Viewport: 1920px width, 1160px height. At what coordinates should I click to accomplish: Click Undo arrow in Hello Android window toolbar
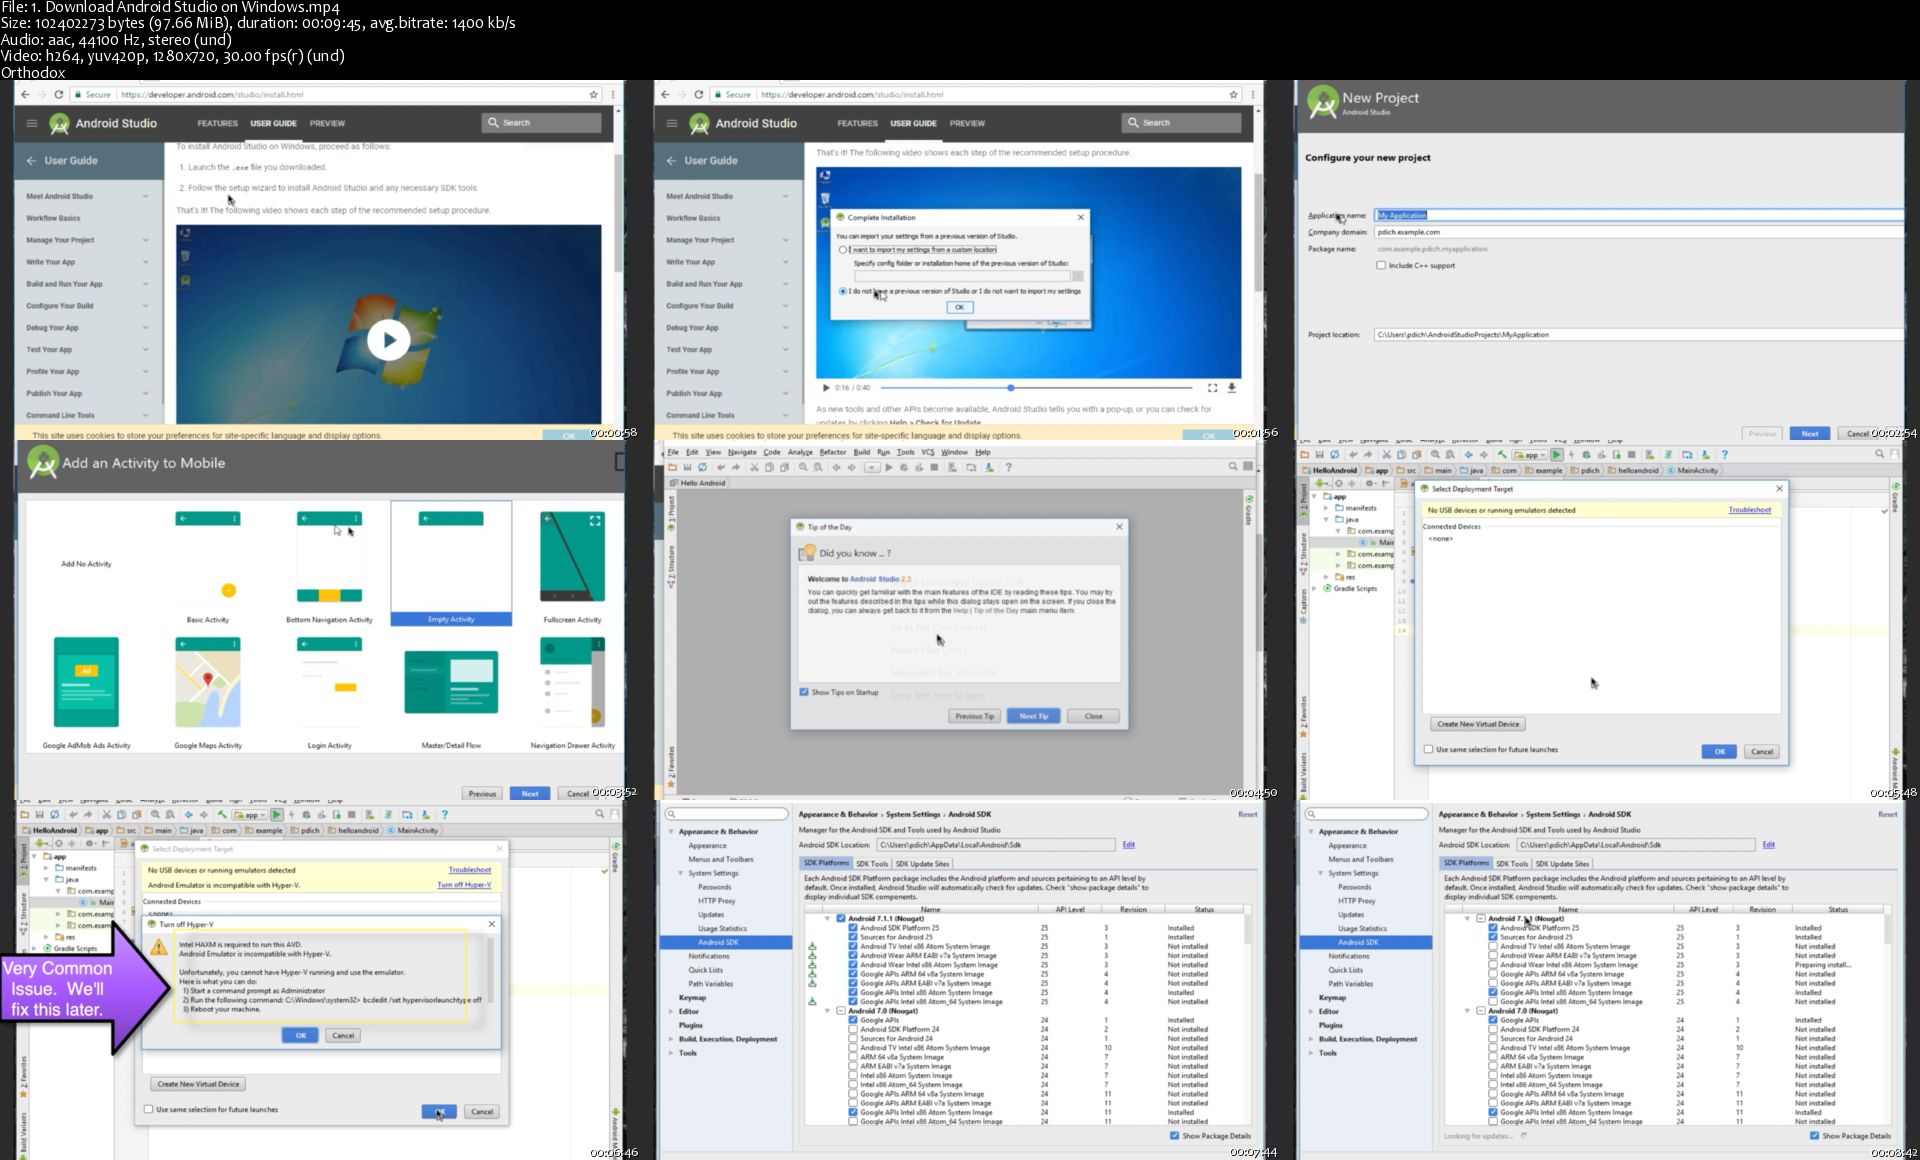[x=721, y=467]
